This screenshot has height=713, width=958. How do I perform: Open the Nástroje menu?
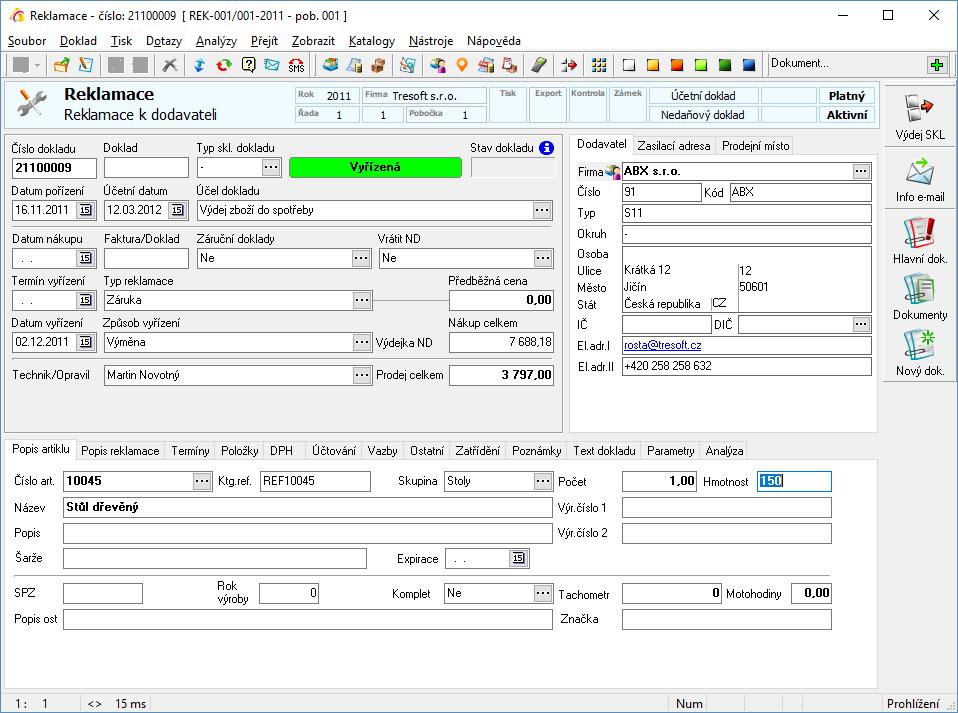pos(431,41)
